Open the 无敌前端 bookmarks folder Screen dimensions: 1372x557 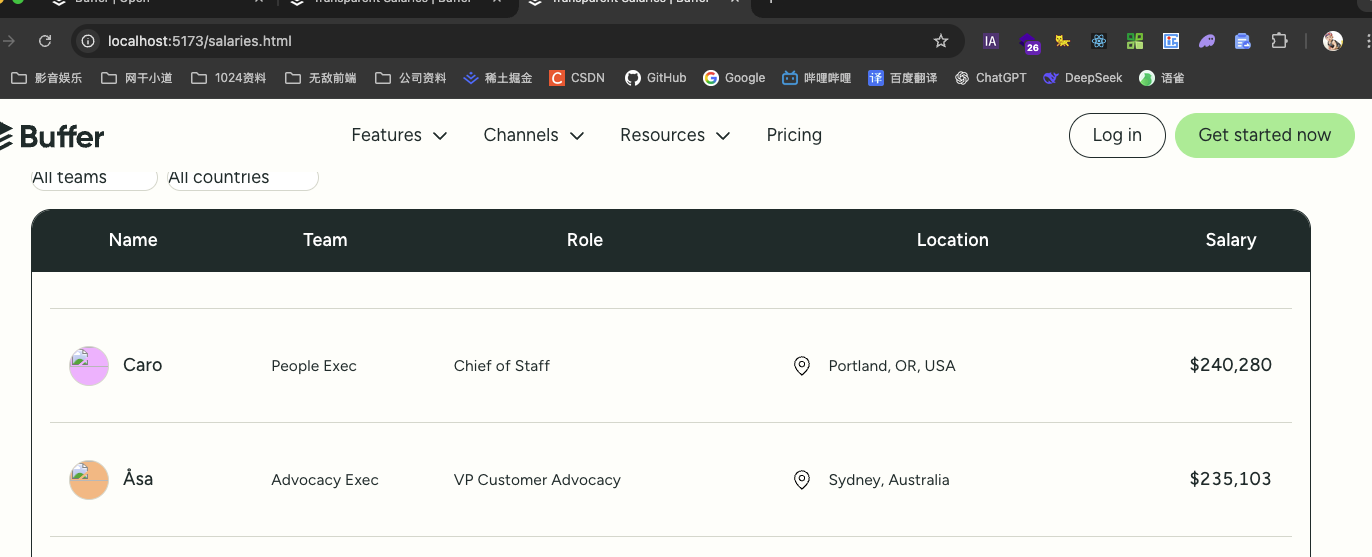pyautogui.click(x=321, y=78)
